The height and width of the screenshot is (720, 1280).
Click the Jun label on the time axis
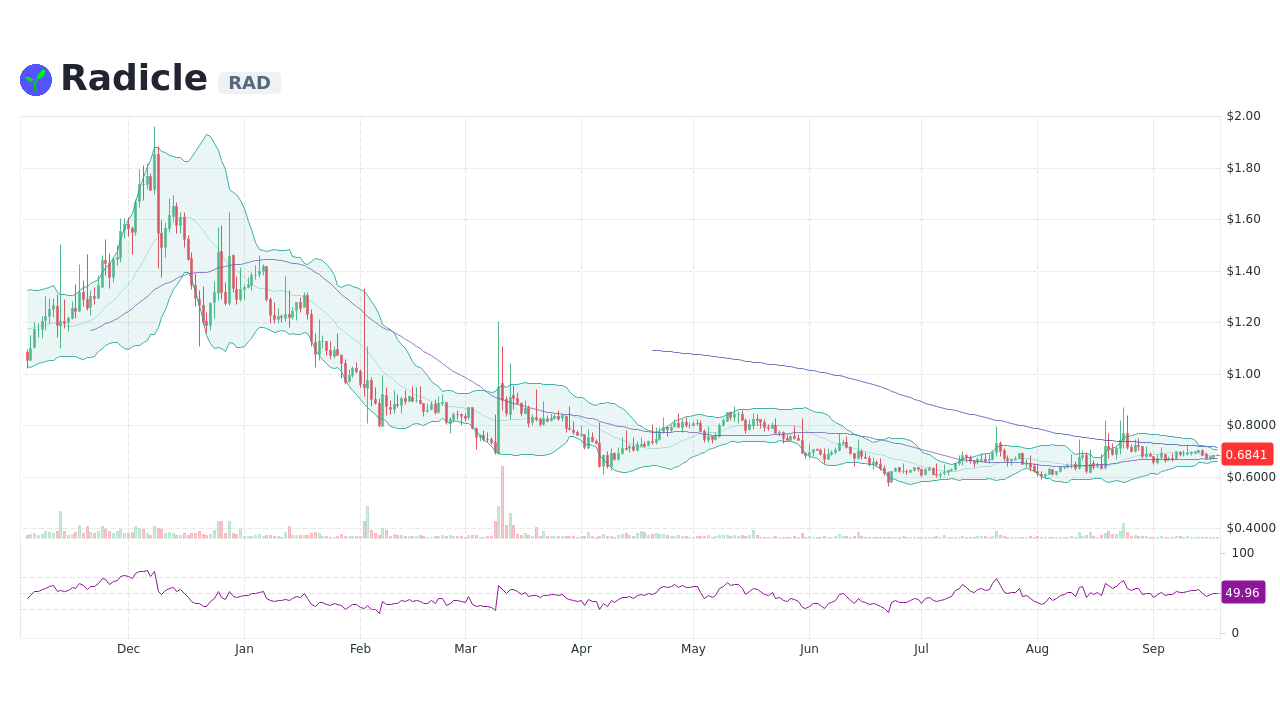[808, 648]
